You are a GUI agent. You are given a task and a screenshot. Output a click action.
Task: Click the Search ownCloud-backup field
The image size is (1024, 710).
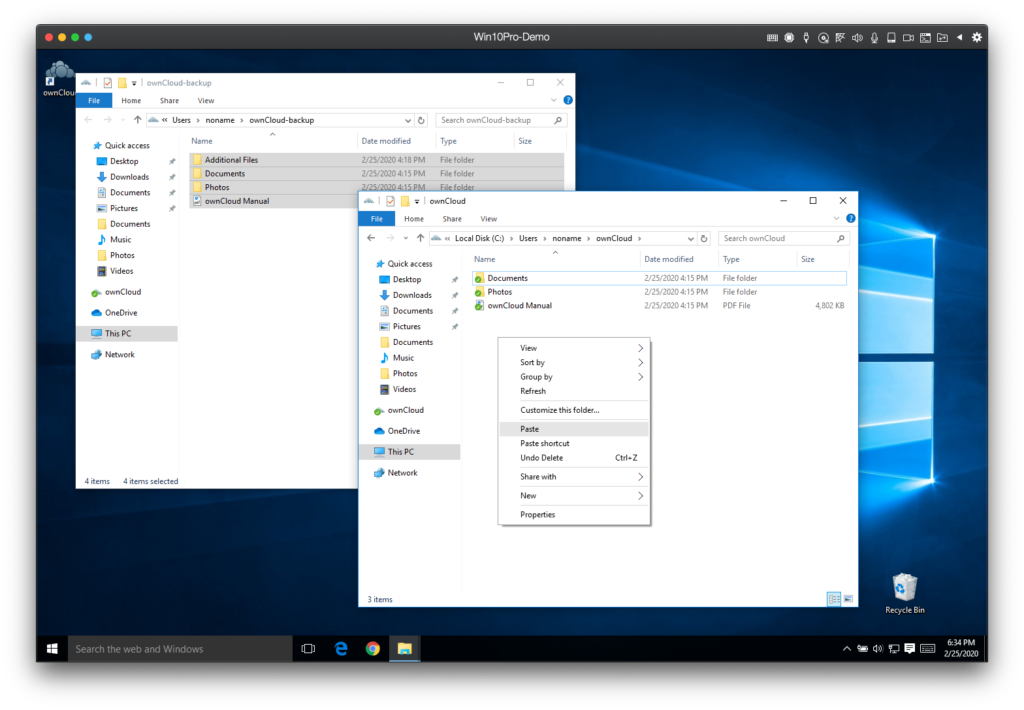point(501,120)
